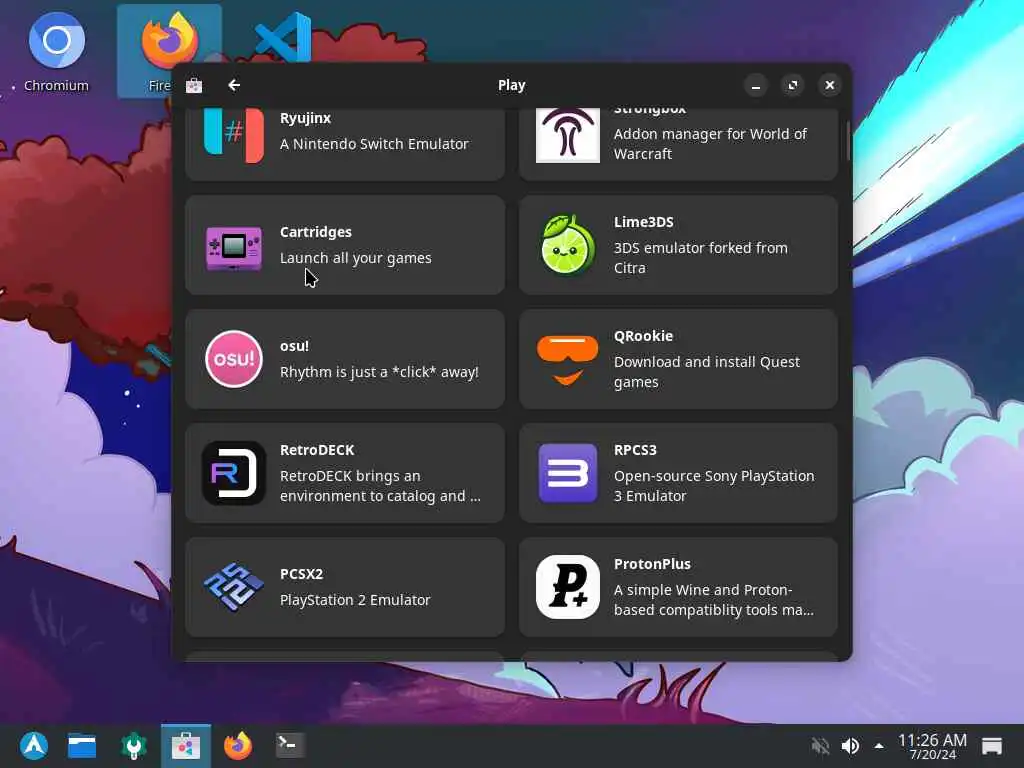Open the volume control in the system tray
Image resolution: width=1024 pixels, height=768 pixels.
tap(850, 746)
